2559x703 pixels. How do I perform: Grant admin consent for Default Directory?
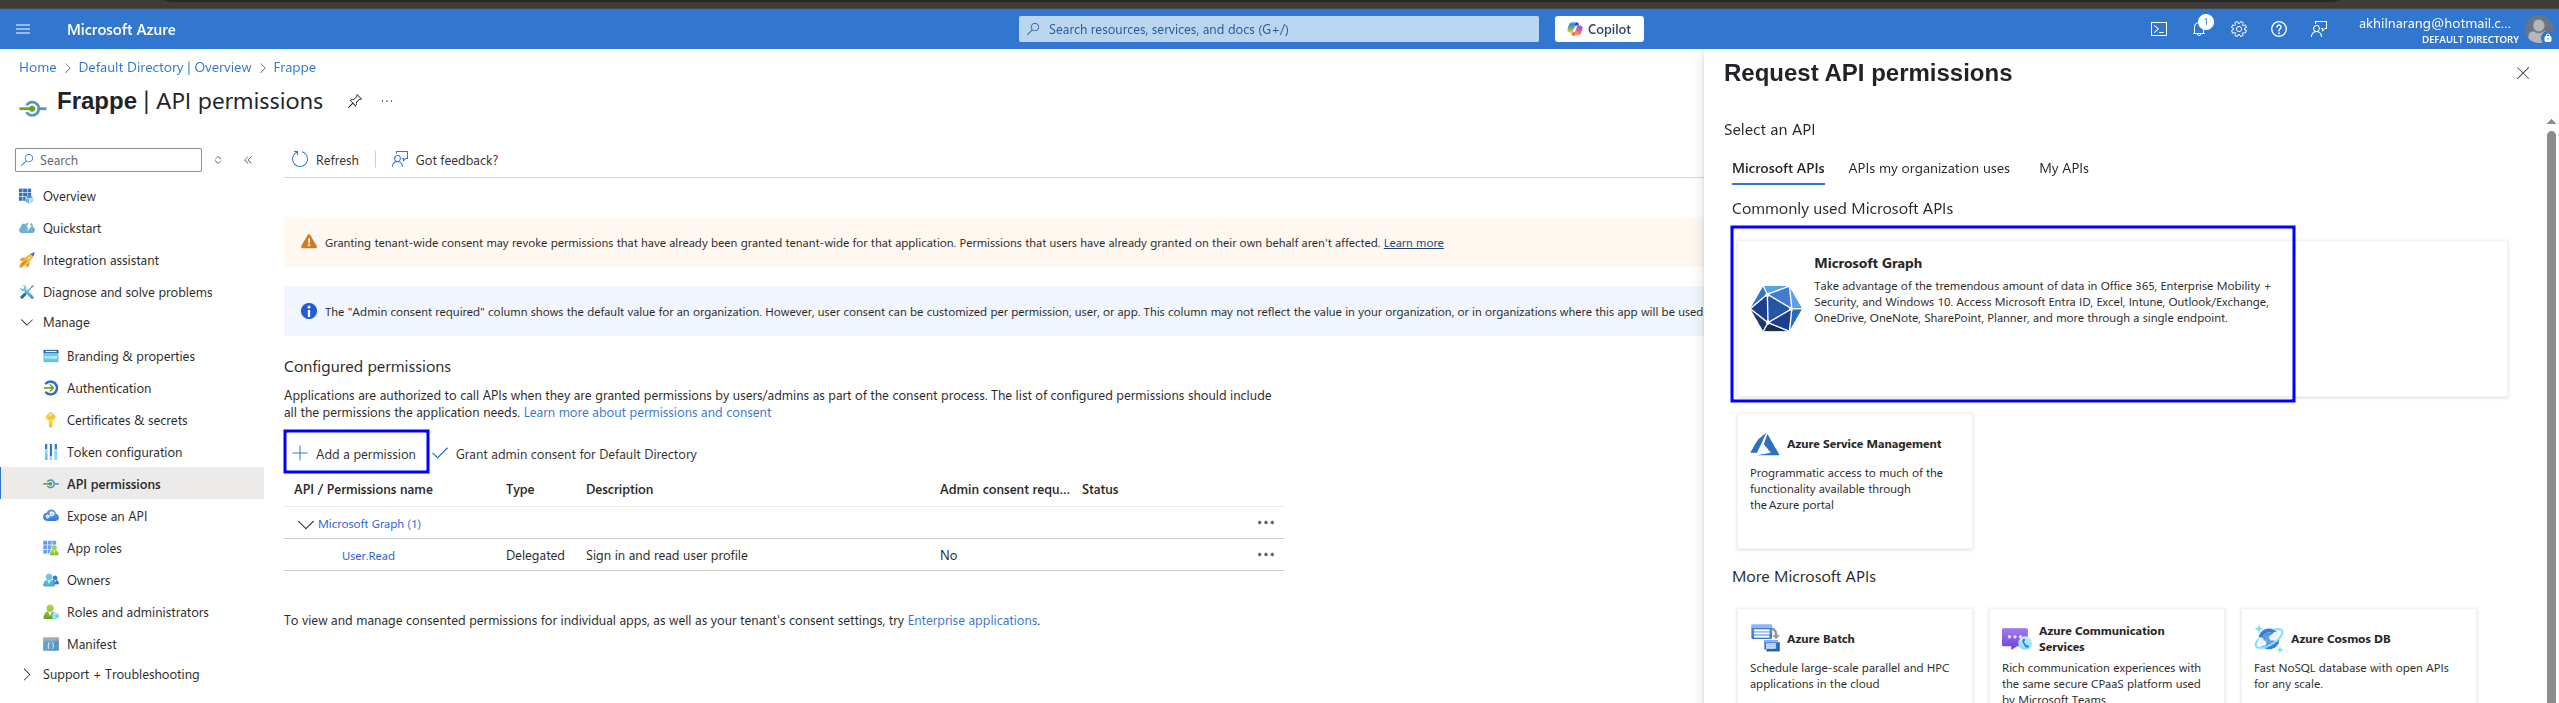pyautogui.click(x=566, y=454)
